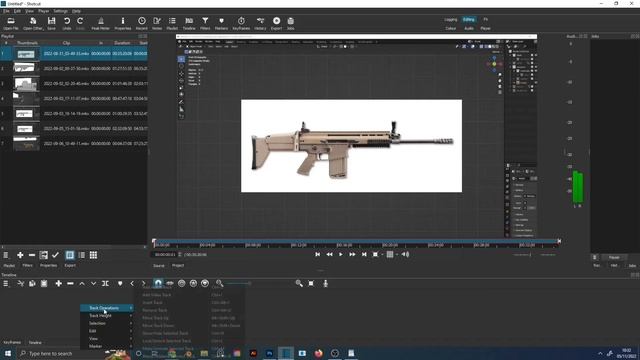Select the Logging layout button
Viewport: 640px width, 360px height.
click(x=451, y=20)
